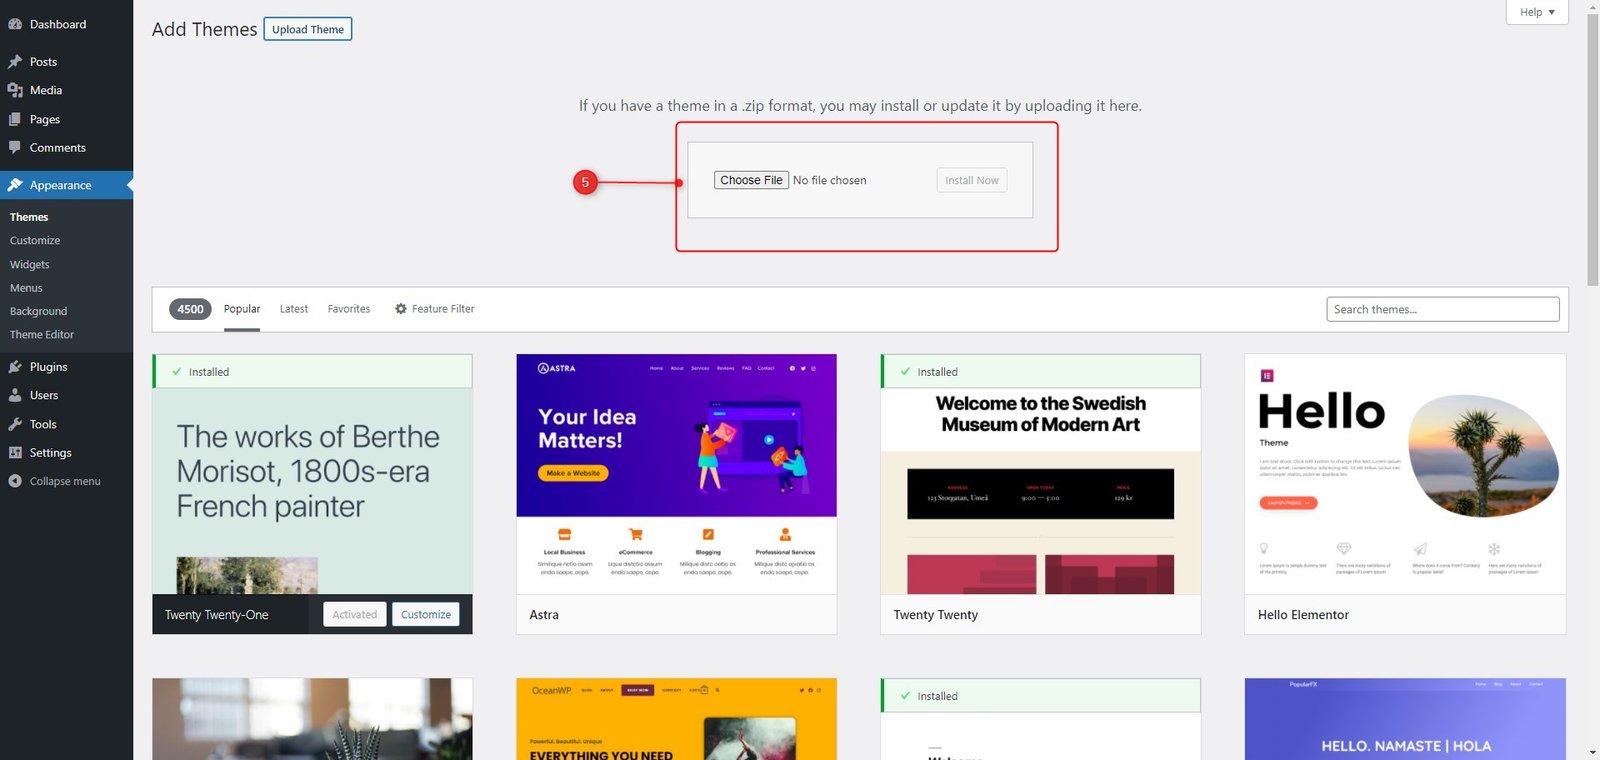Click the Users person icon
Image resolution: width=1600 pixels, height=760 pixels.
click(x=15, y=395)
